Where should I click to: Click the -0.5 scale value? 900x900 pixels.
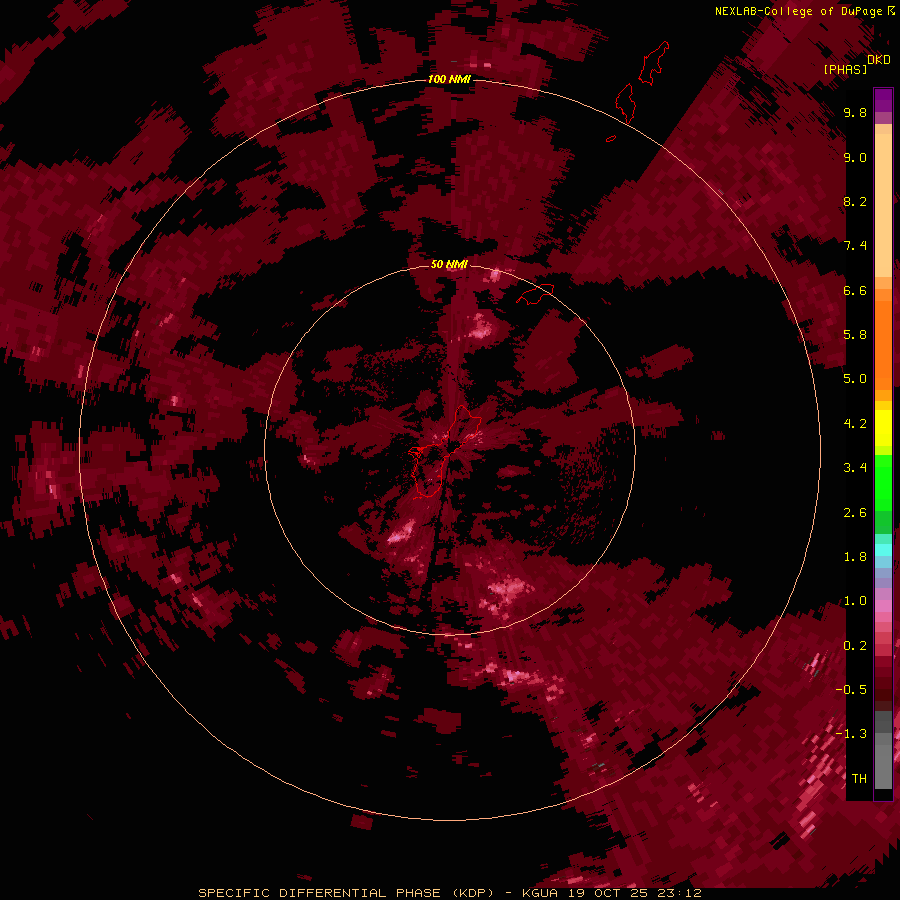pyautogui.click(x=851, y=690)
